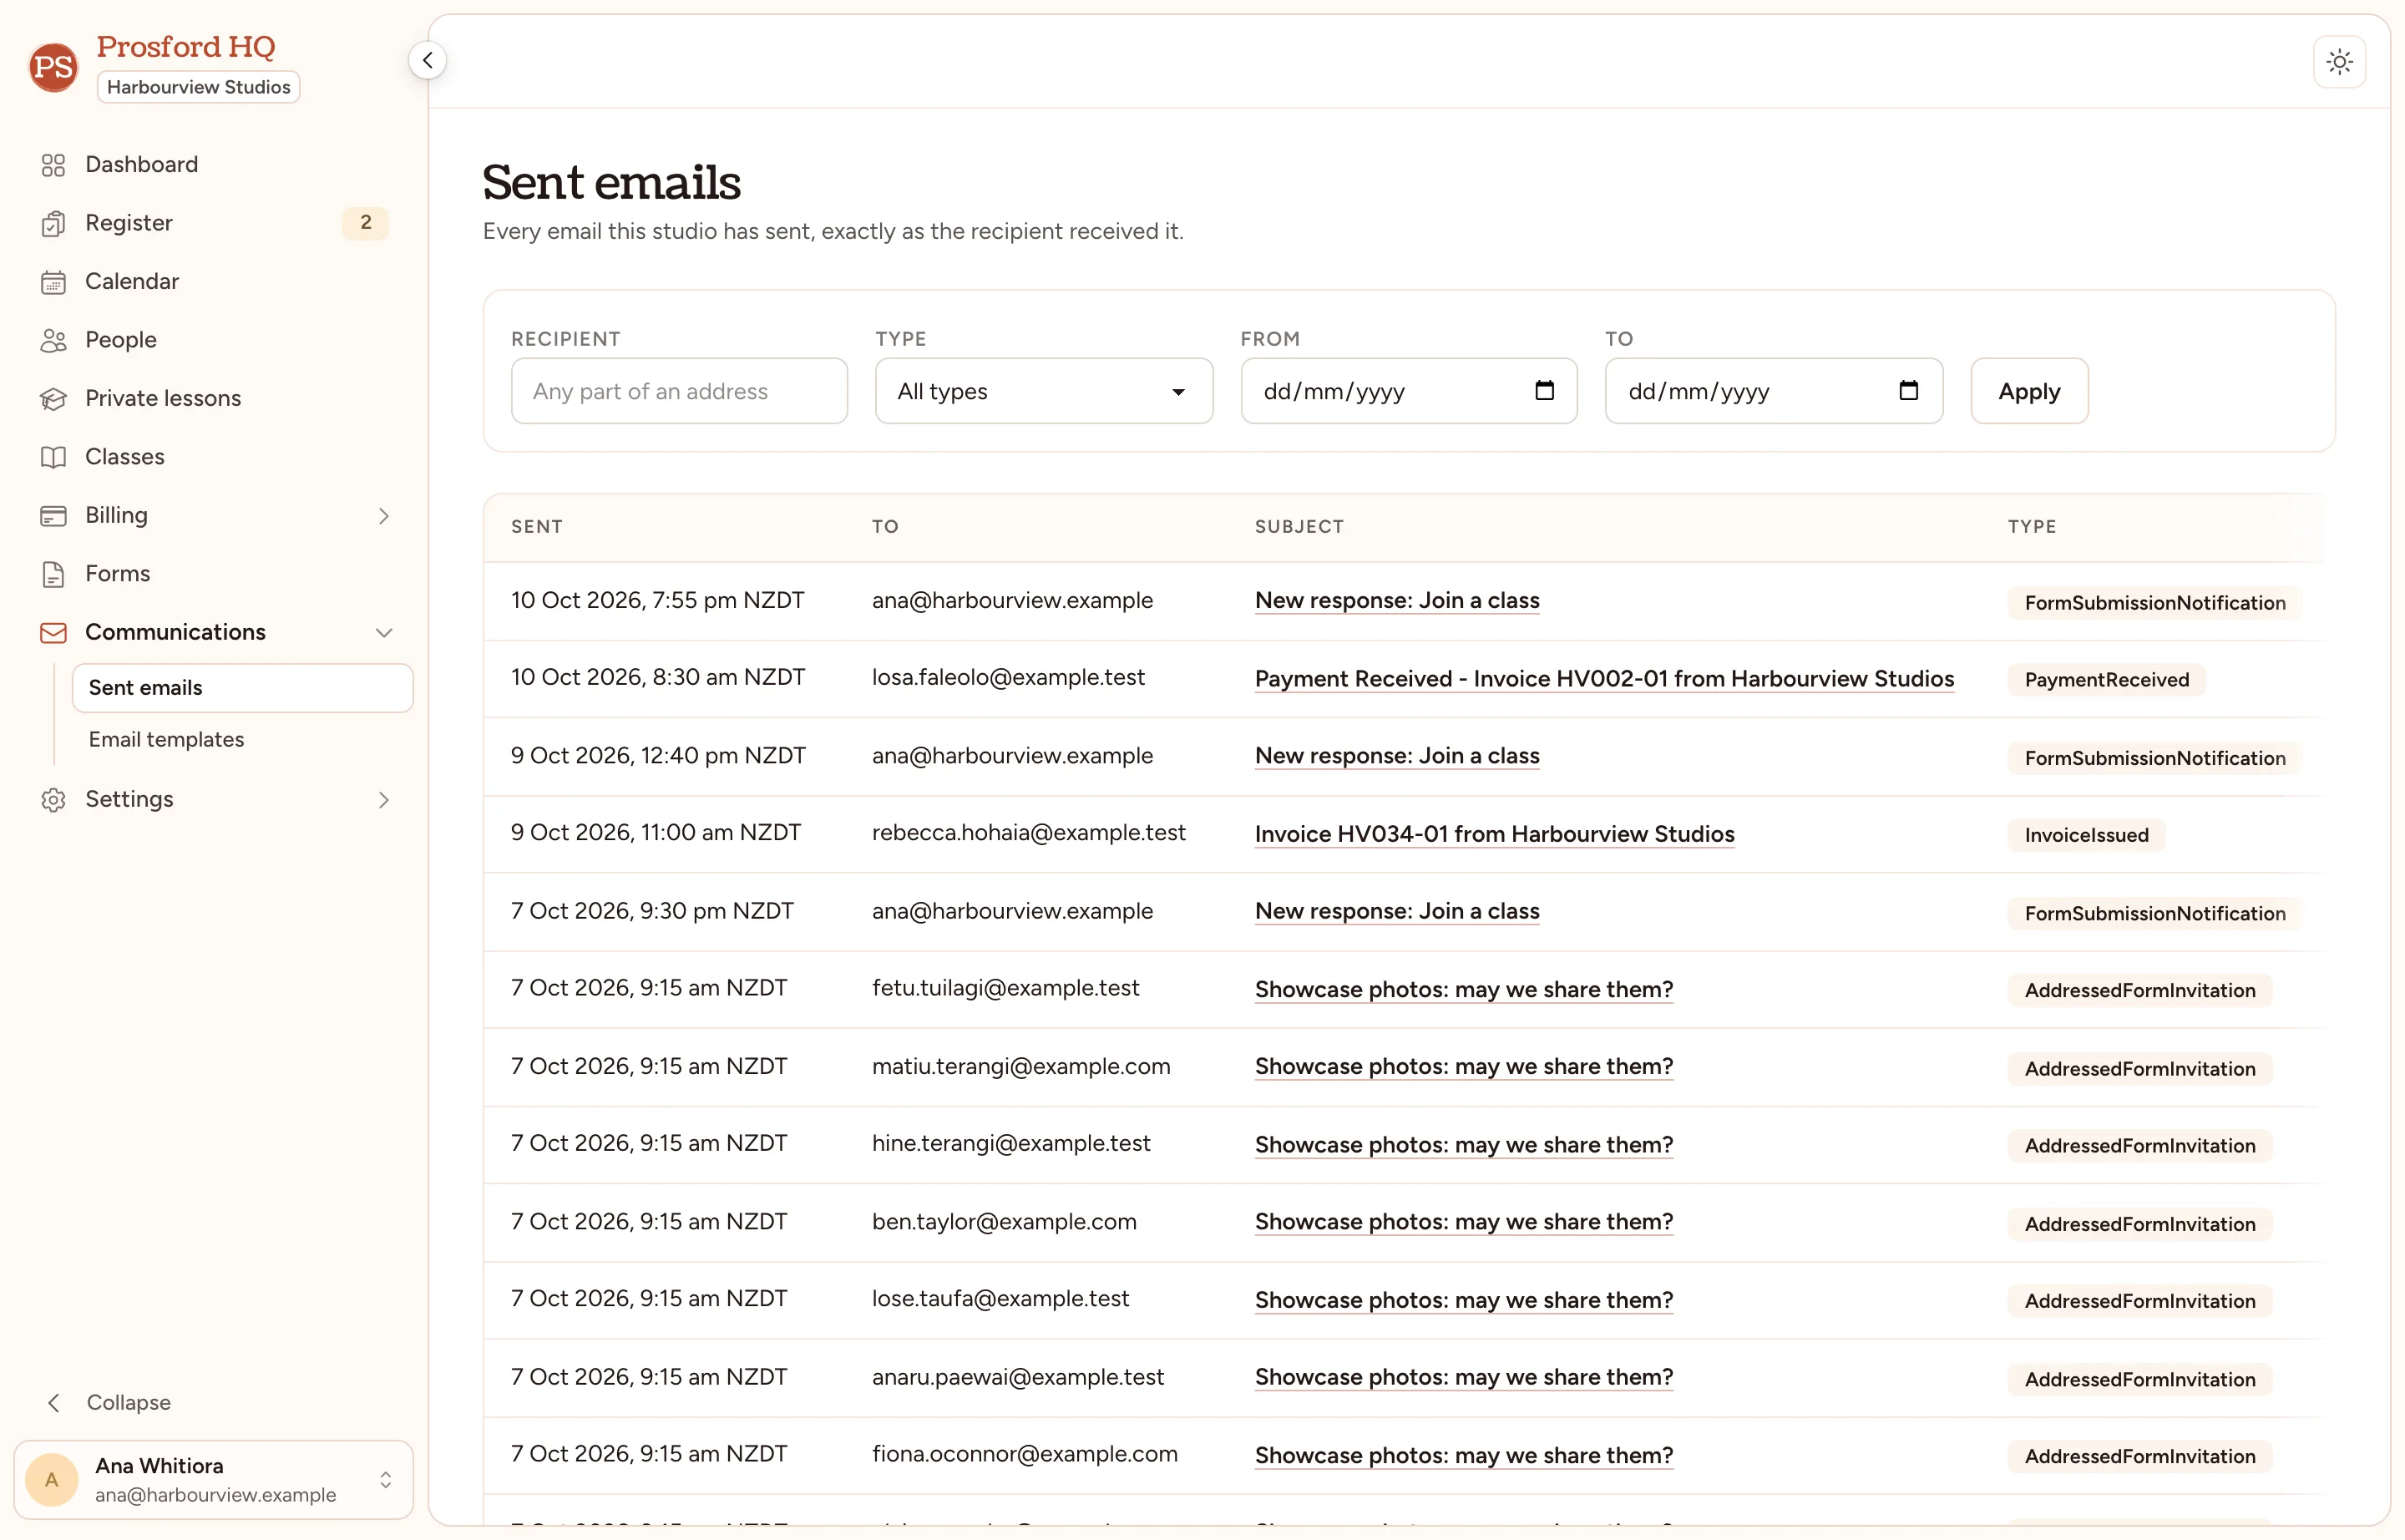Click the Register clipboard icon
This screenshot has height=1540, width=2405.
pos(53,223)
